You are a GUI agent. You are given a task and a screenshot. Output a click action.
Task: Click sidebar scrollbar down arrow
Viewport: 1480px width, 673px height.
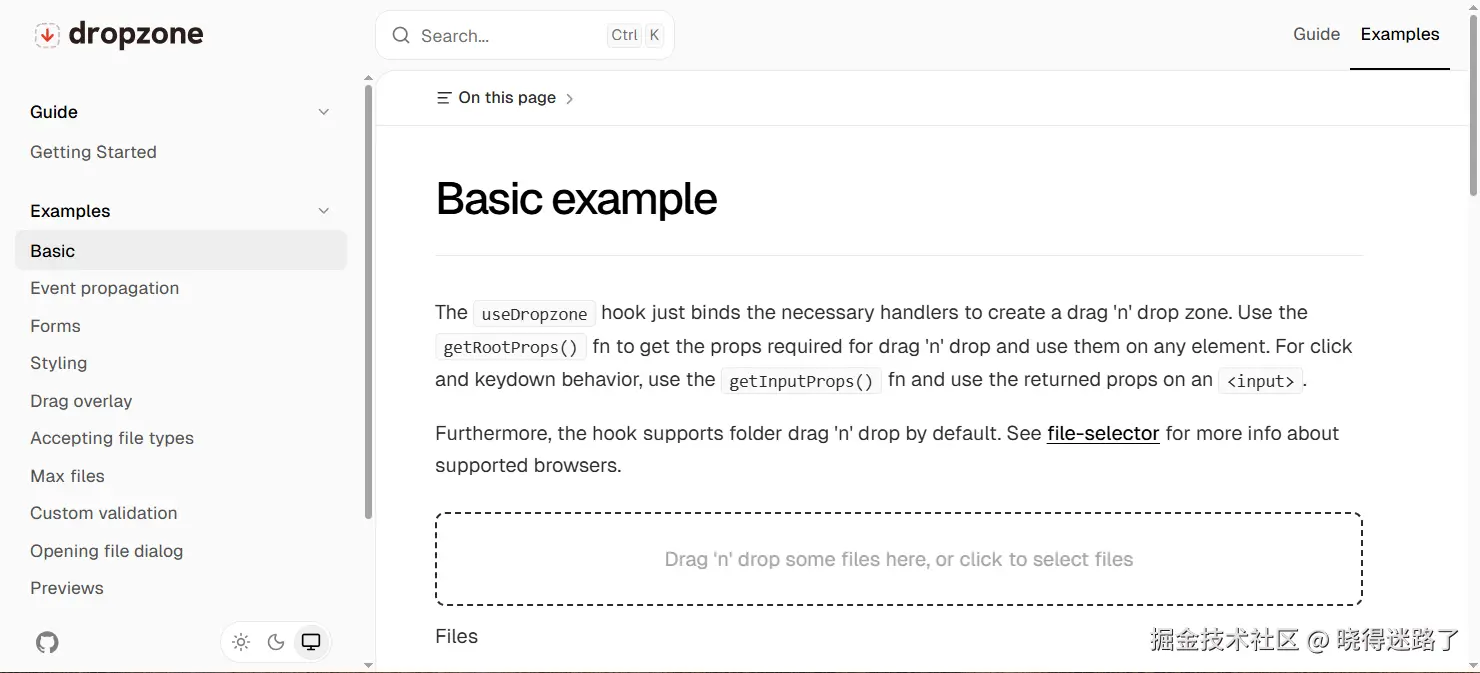(368, 665)
